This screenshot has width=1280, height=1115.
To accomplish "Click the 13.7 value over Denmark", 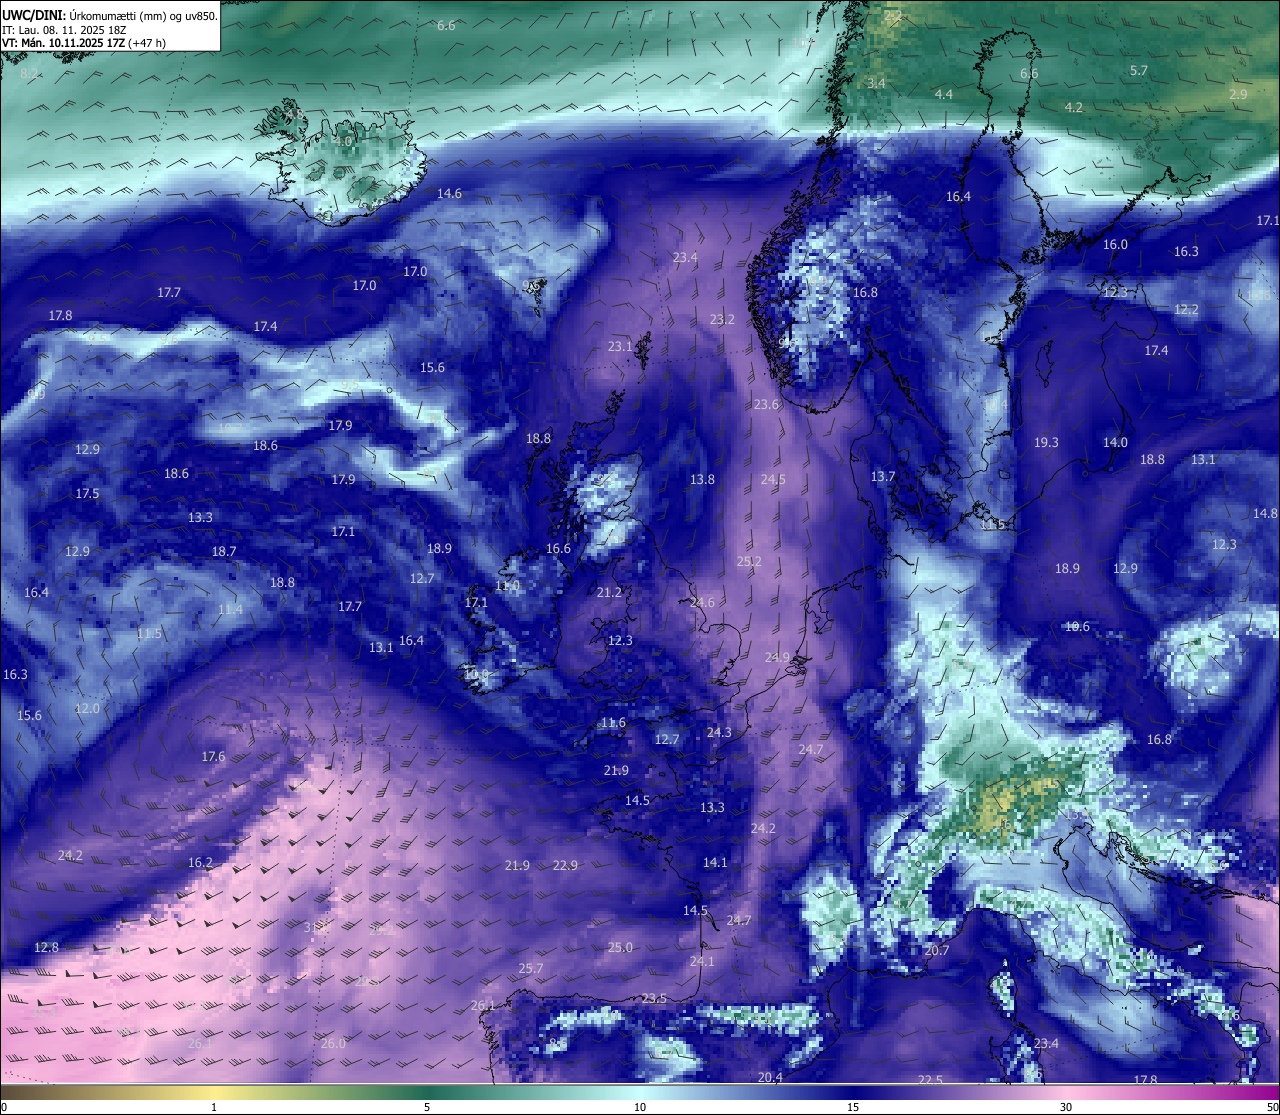I will pos(882,476).
